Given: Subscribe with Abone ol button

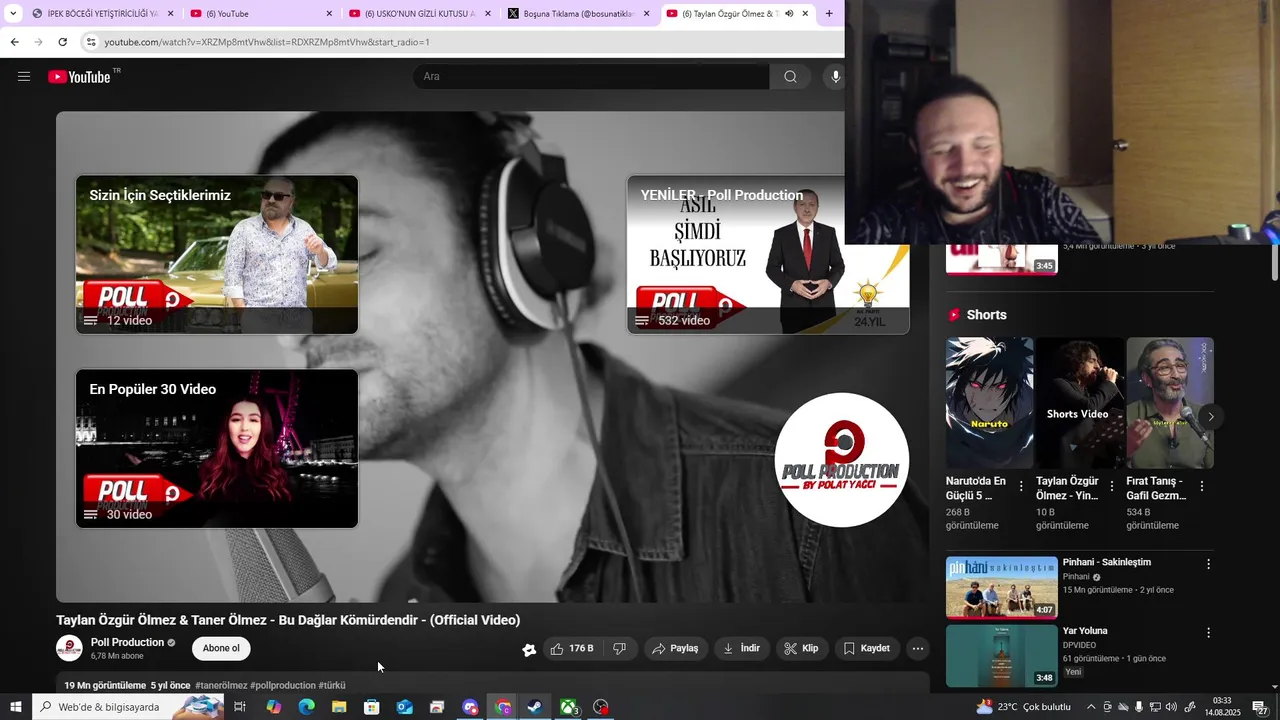Looking at the screenshot, I should [221, 648].
